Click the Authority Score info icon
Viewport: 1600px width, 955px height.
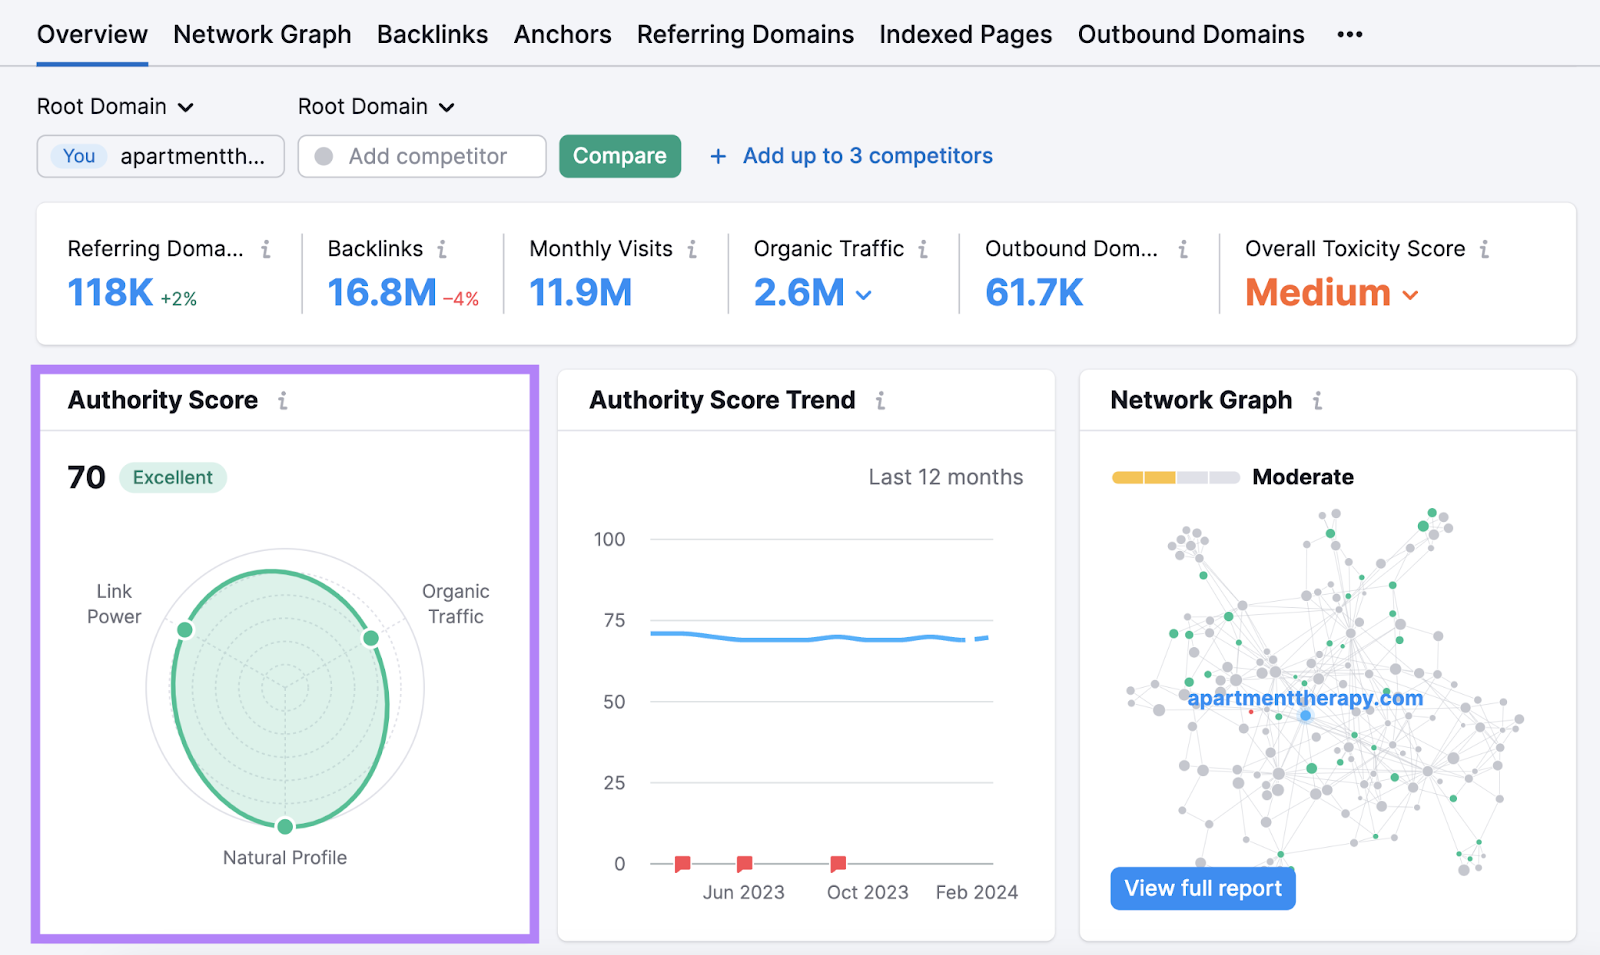coord(283,400)
